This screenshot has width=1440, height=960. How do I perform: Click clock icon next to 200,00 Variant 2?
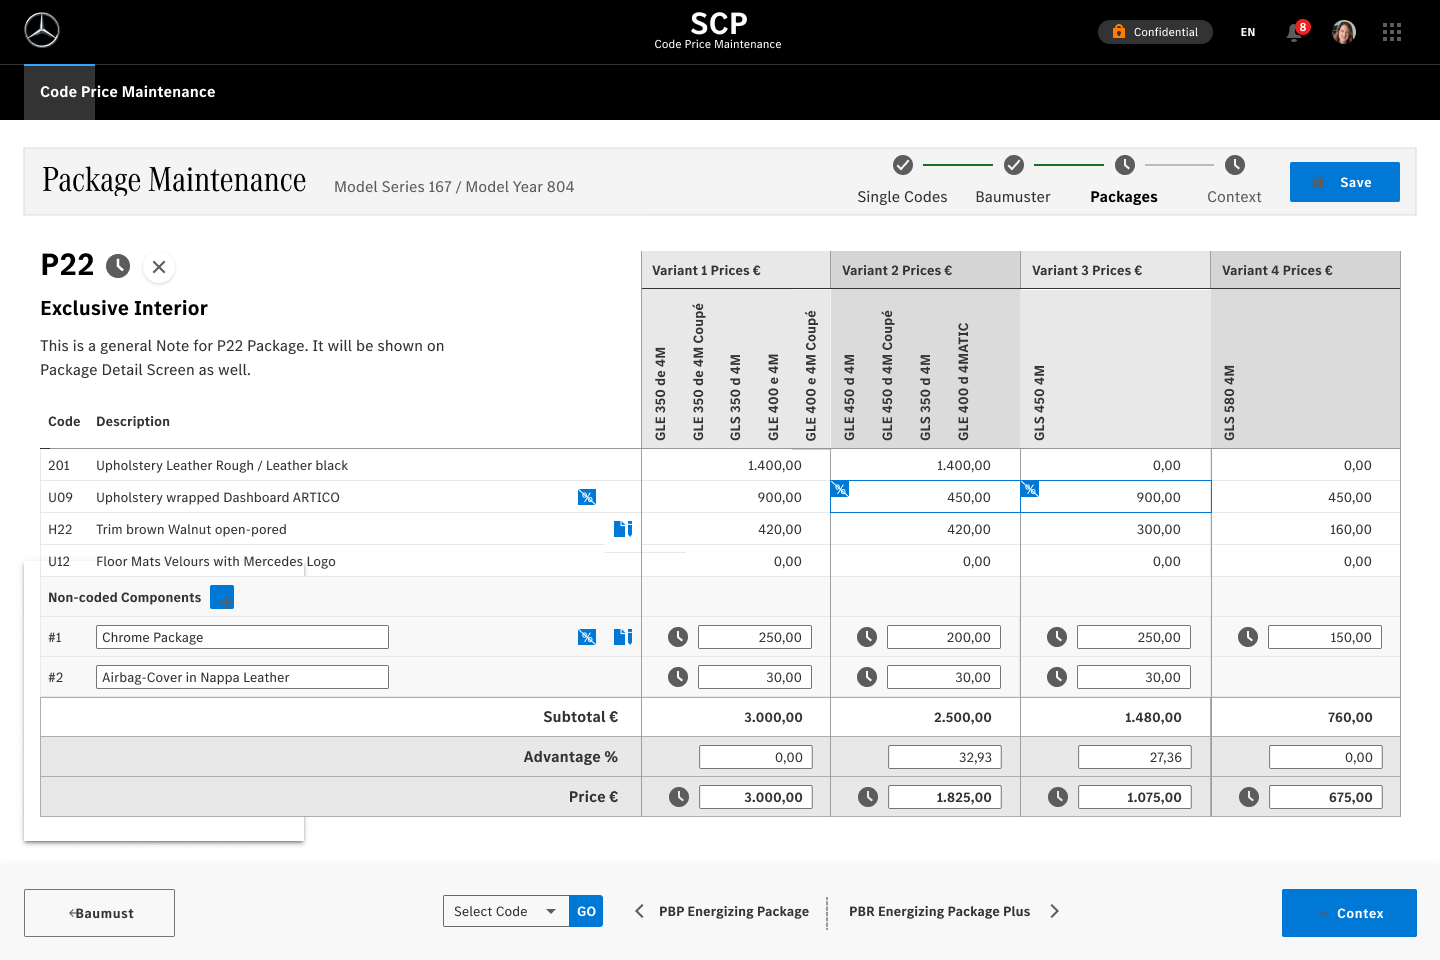pyautogui.click(x=867, y=637)
